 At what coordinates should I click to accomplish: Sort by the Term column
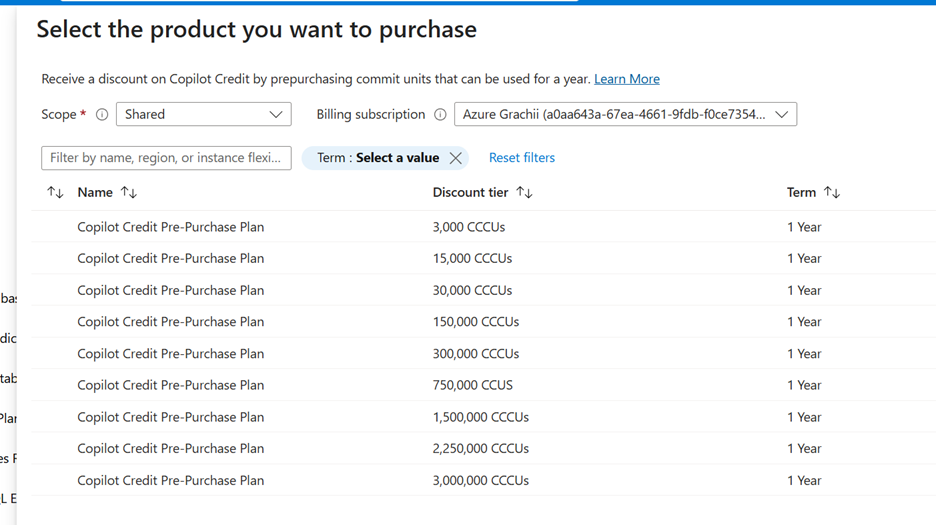[x=832, y=192]
